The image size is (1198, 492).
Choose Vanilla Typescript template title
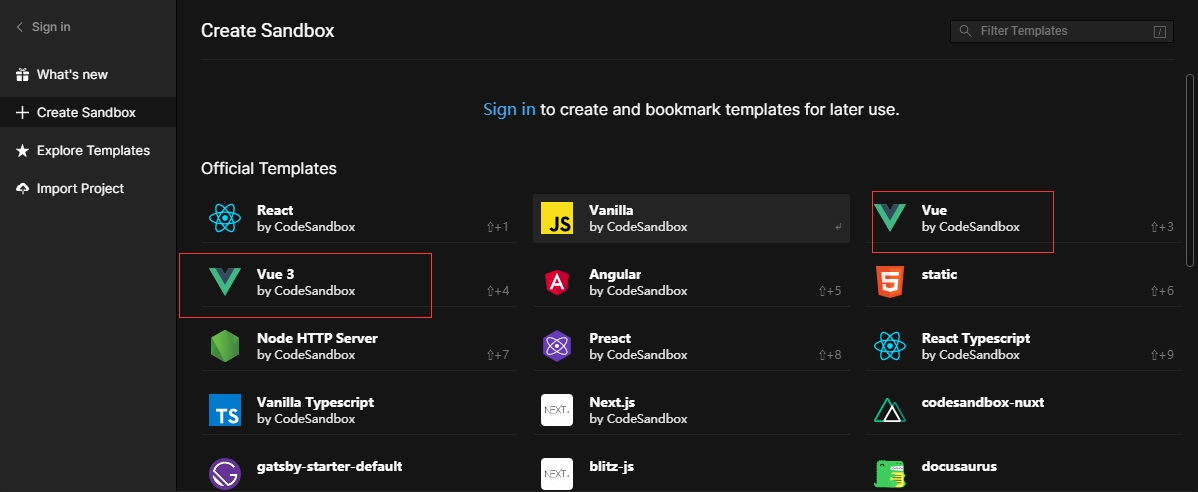coord(316,402)
